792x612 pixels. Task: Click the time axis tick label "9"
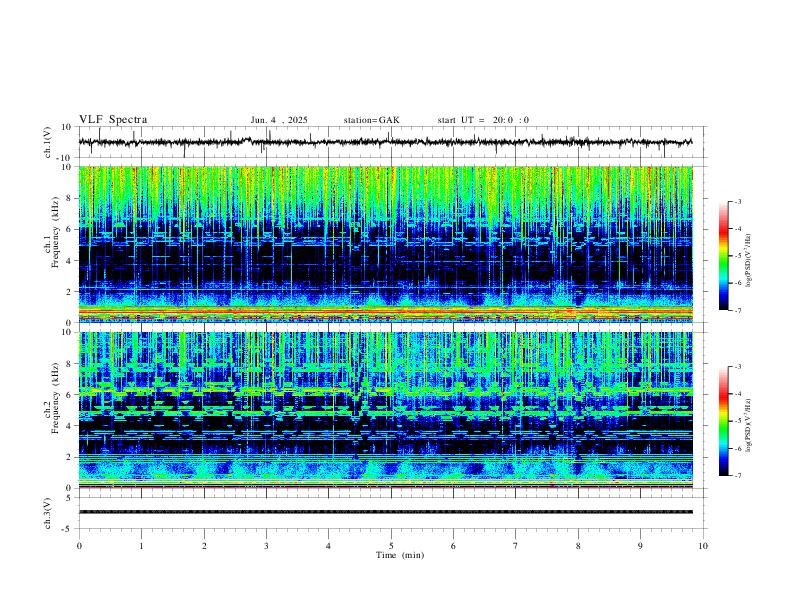click(x=640, y=546)
